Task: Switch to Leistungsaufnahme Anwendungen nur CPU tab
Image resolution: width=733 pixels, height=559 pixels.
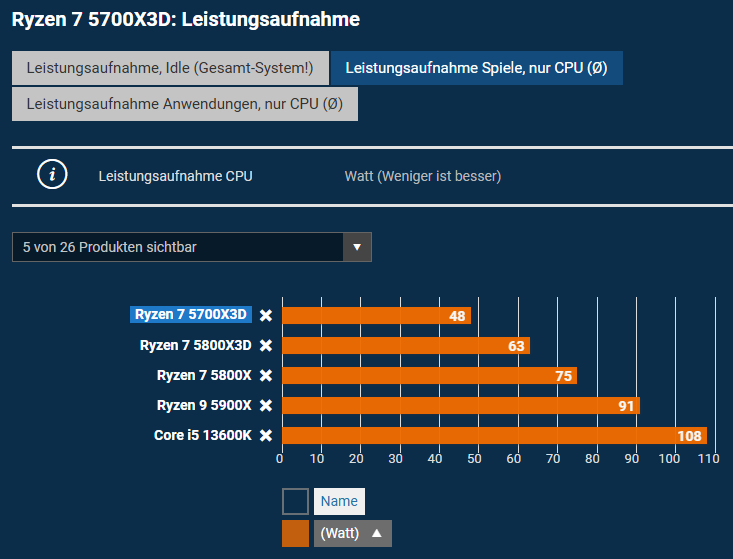Action: click(185, 104)
